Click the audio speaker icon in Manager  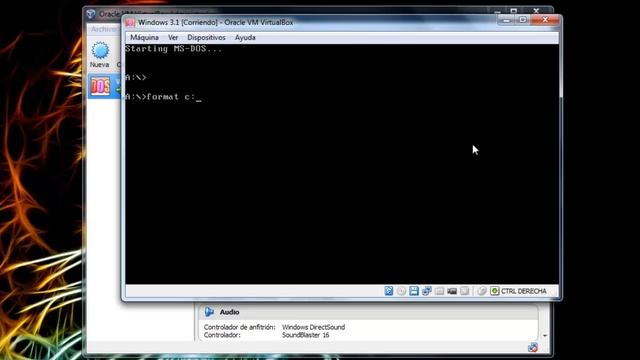209,312
